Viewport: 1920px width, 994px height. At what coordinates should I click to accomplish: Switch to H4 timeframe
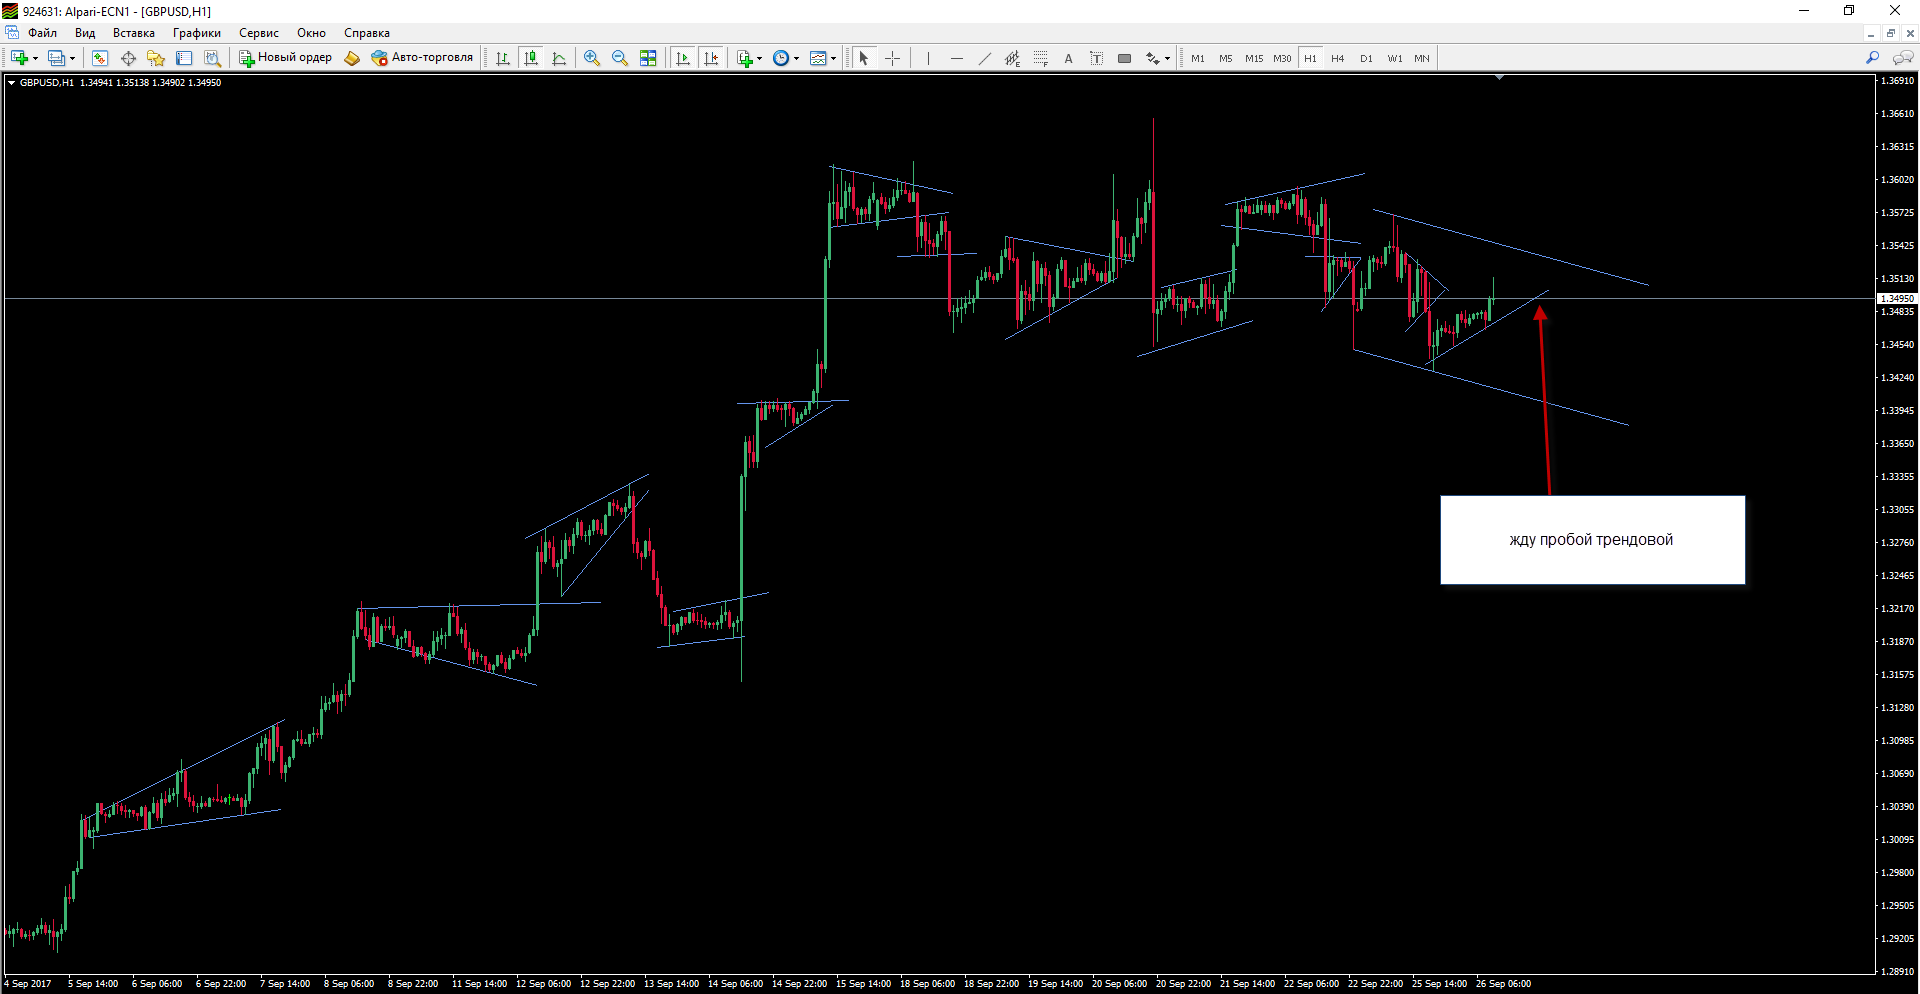point(1338,58)
